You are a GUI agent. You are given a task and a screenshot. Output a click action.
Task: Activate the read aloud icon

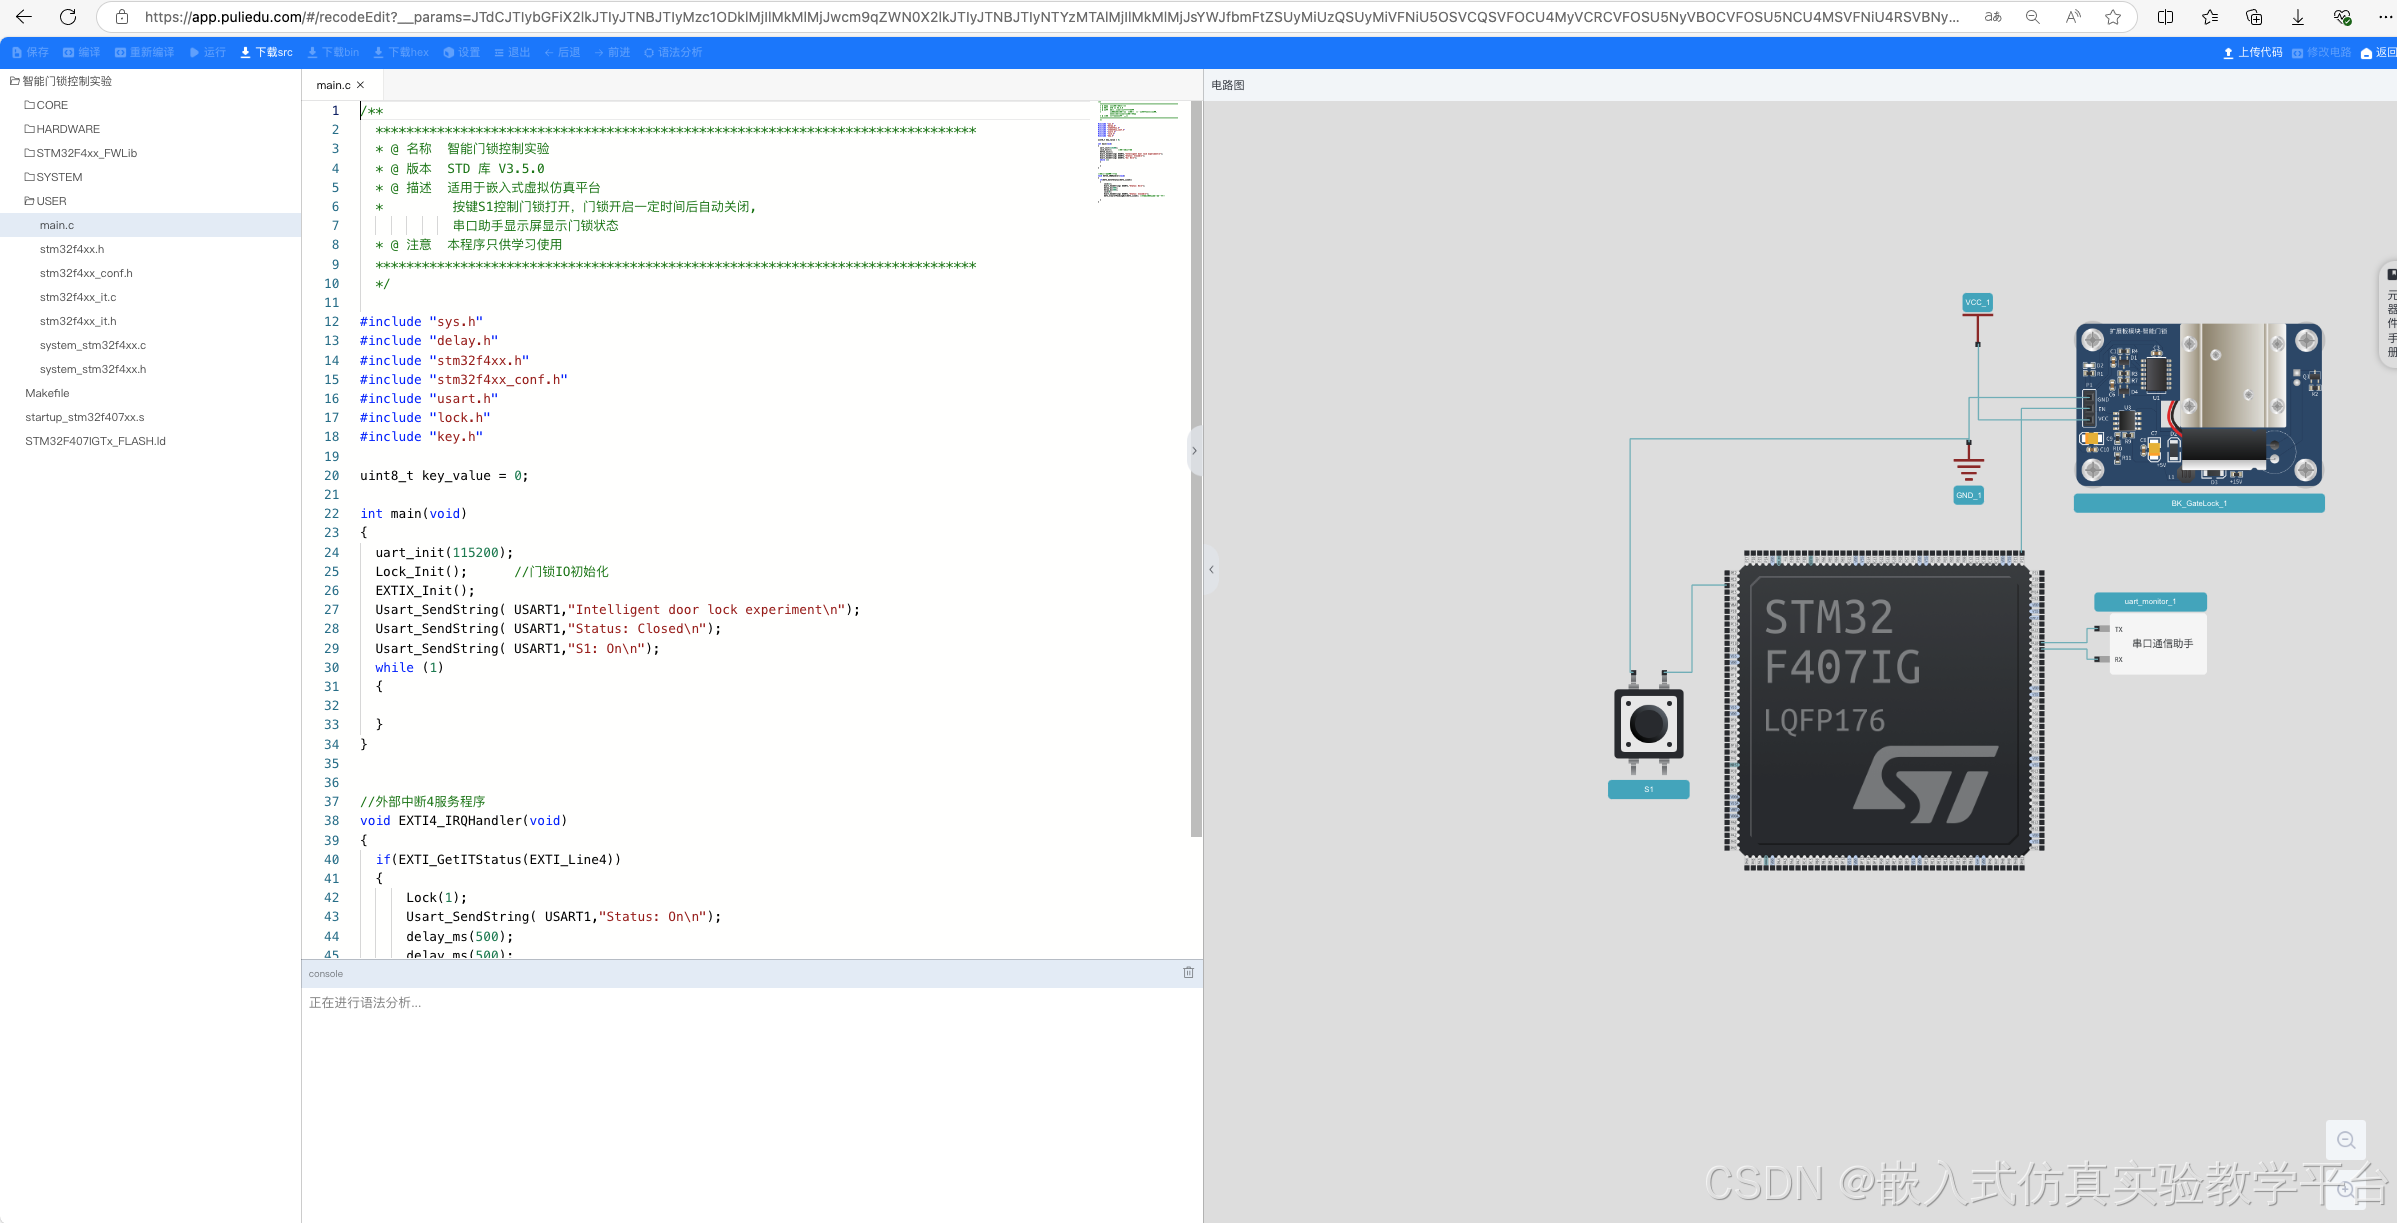coord(2073,17)
